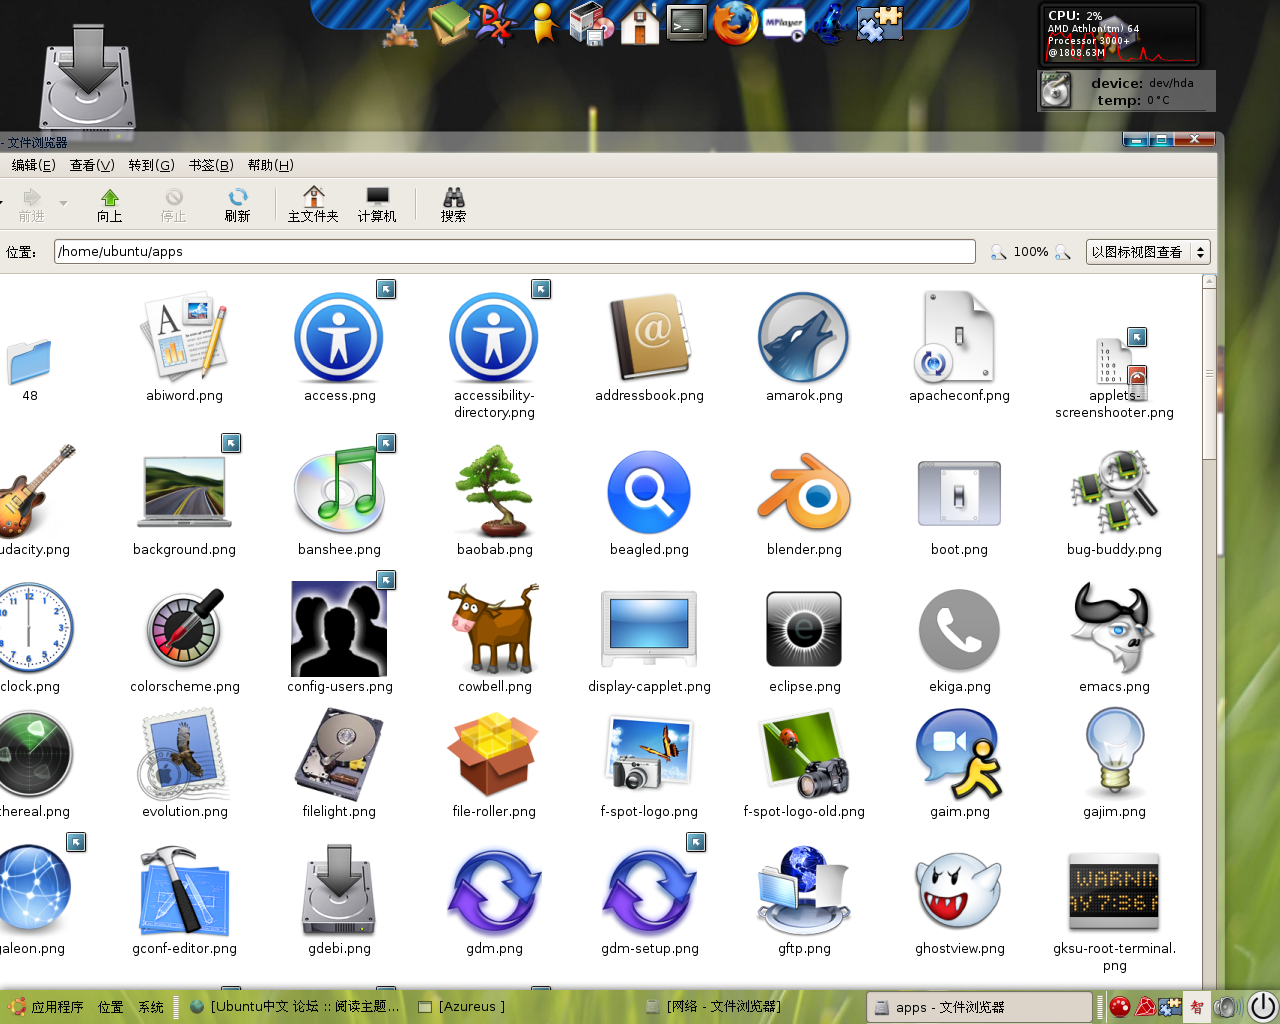The image size is (1280, 1024).
Task: Click the zoom out magnifier beside 100%
Action: (998, 252)
